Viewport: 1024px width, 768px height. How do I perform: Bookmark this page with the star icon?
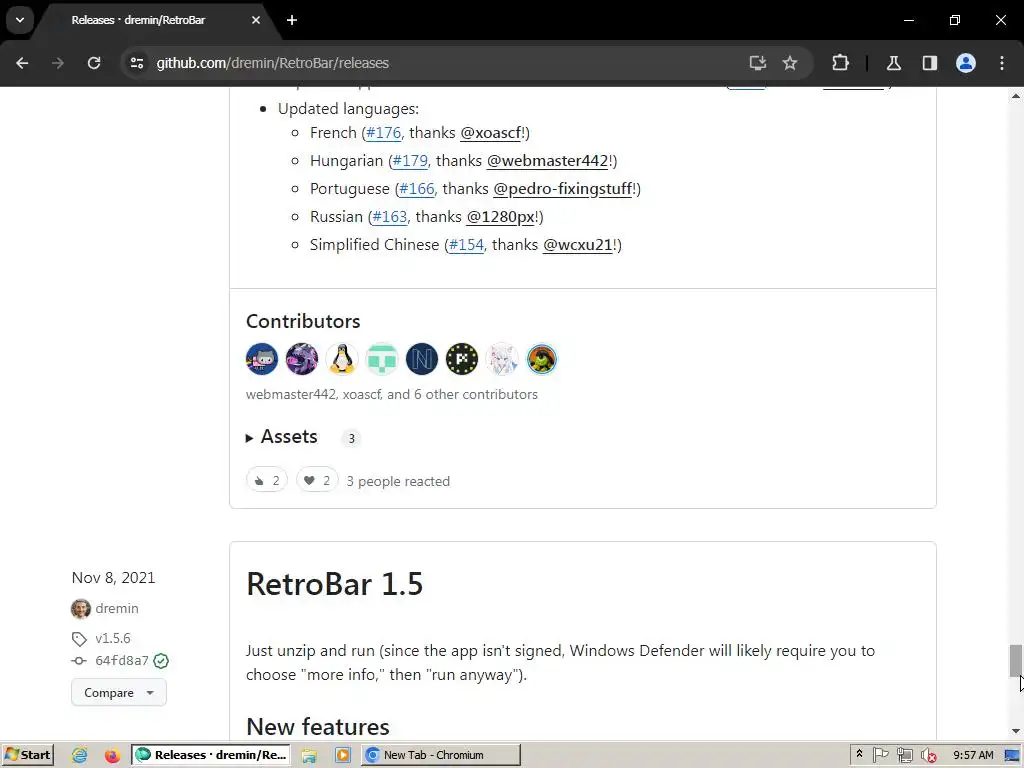point(790,63)
